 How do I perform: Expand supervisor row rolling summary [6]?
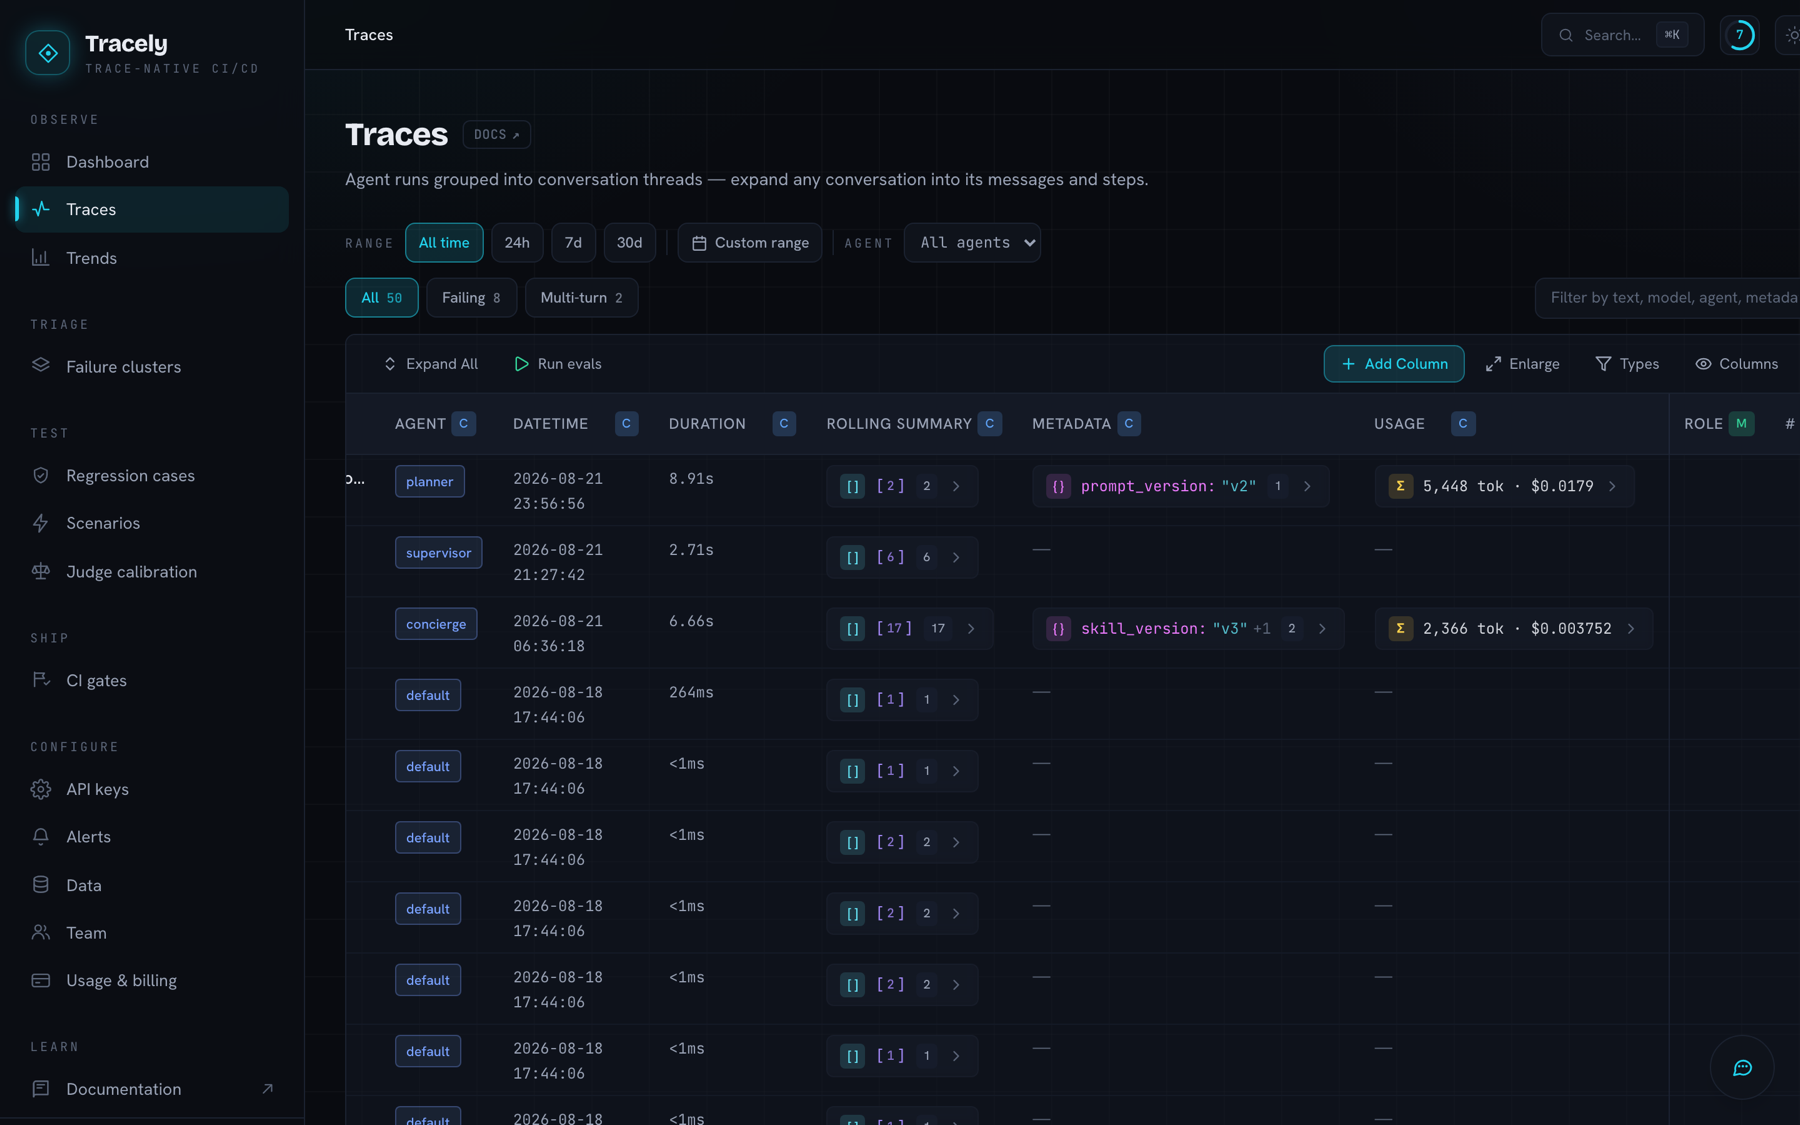tap(902, 557)
